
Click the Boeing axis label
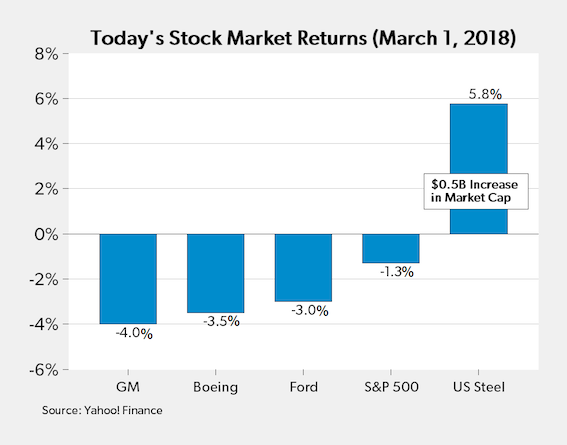[x=216, y=388]
